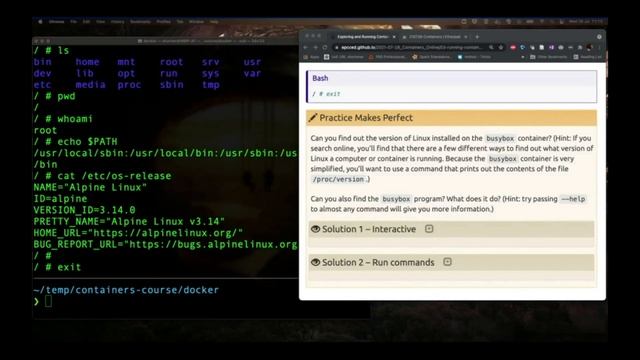Bookmark this page with the star icon

501,47
